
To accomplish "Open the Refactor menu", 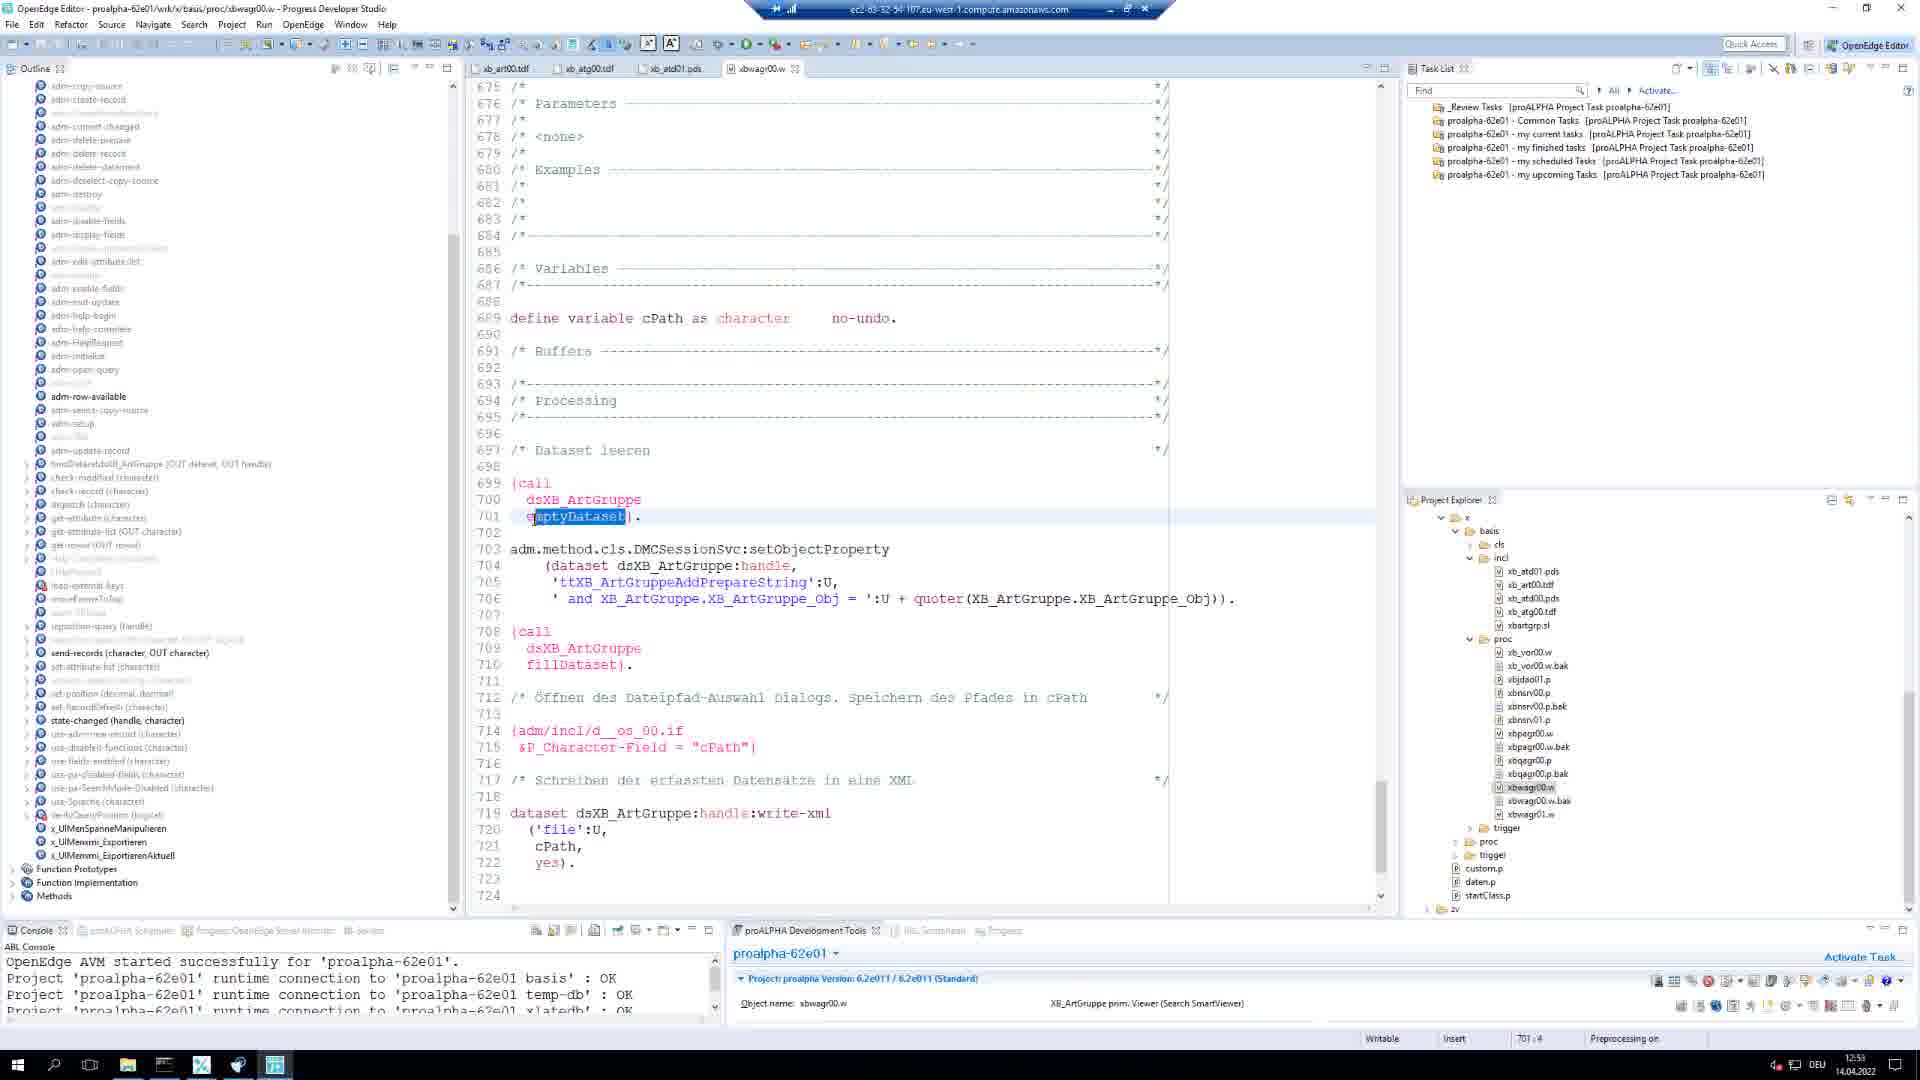I will 71,24.
